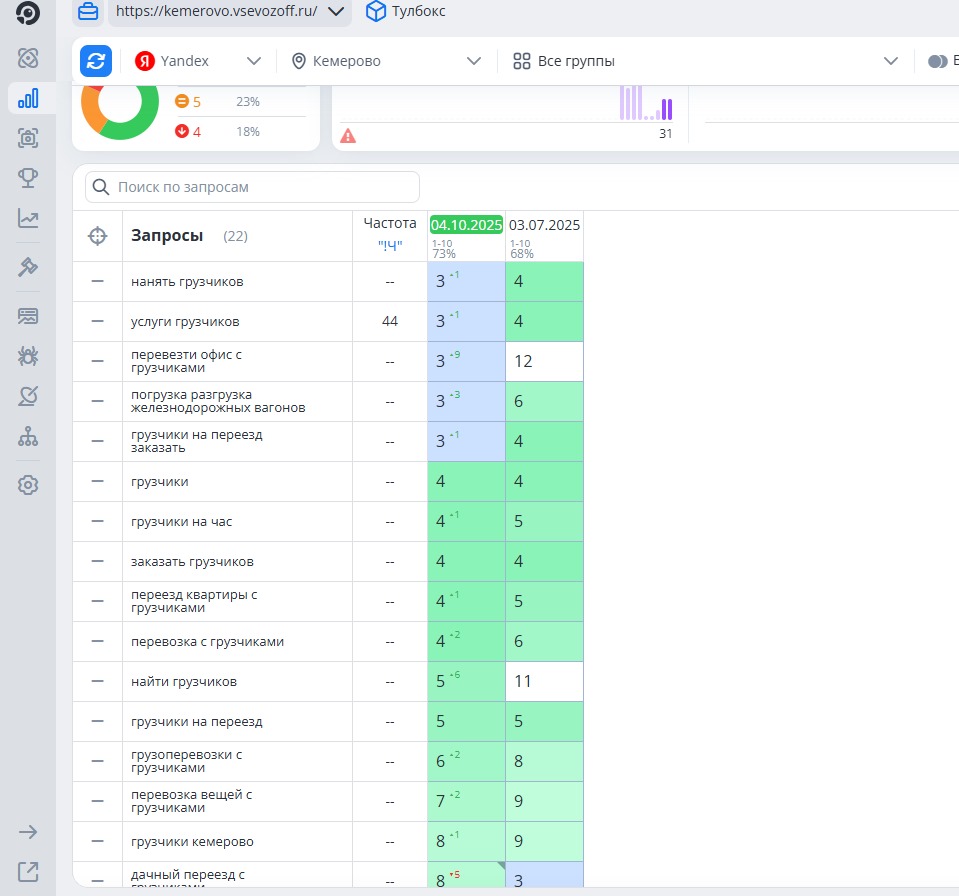
Task: Click query 'перевозка вещей с грузчиками'
Action: (191, 801)
